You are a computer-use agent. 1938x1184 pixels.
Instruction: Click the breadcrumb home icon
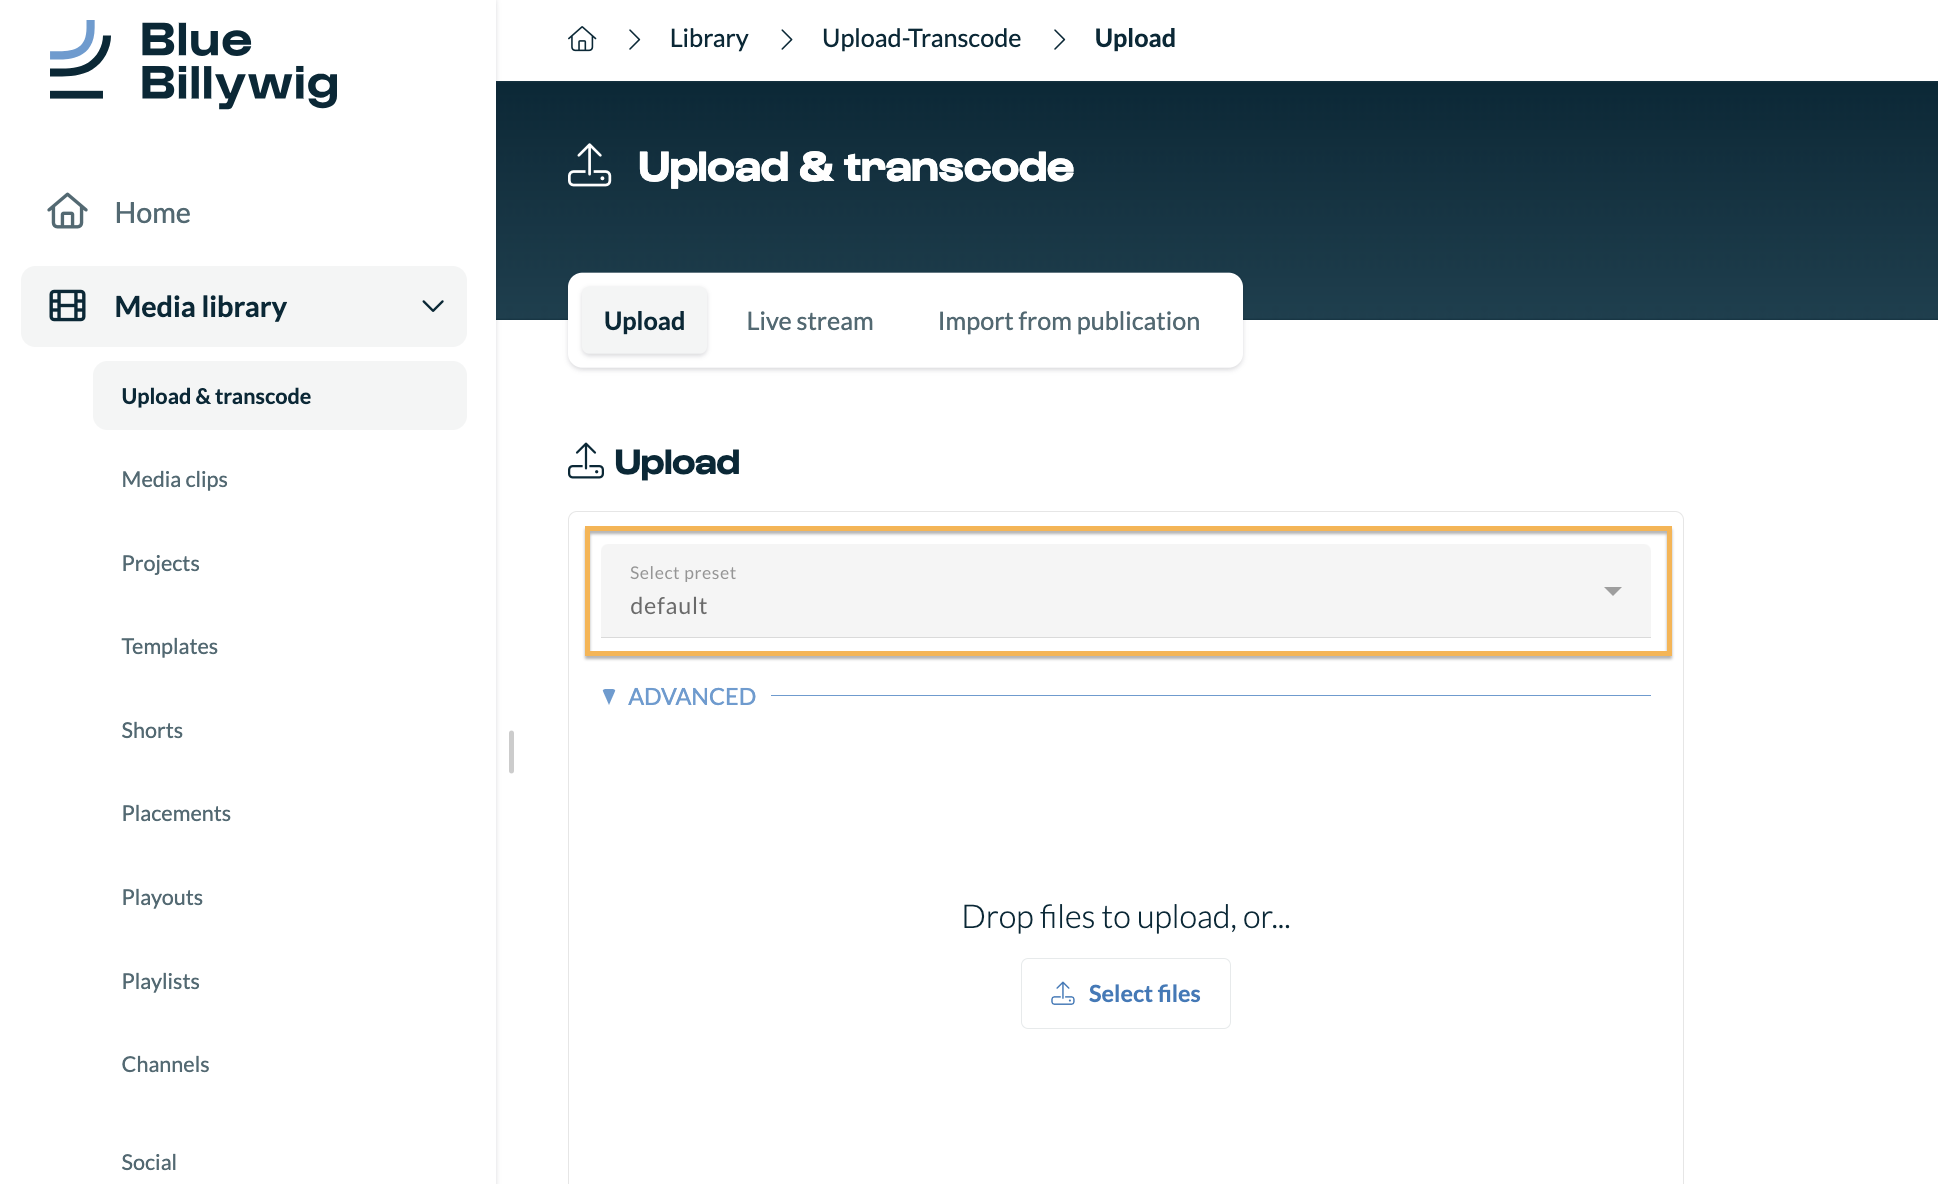pos(582,39)
